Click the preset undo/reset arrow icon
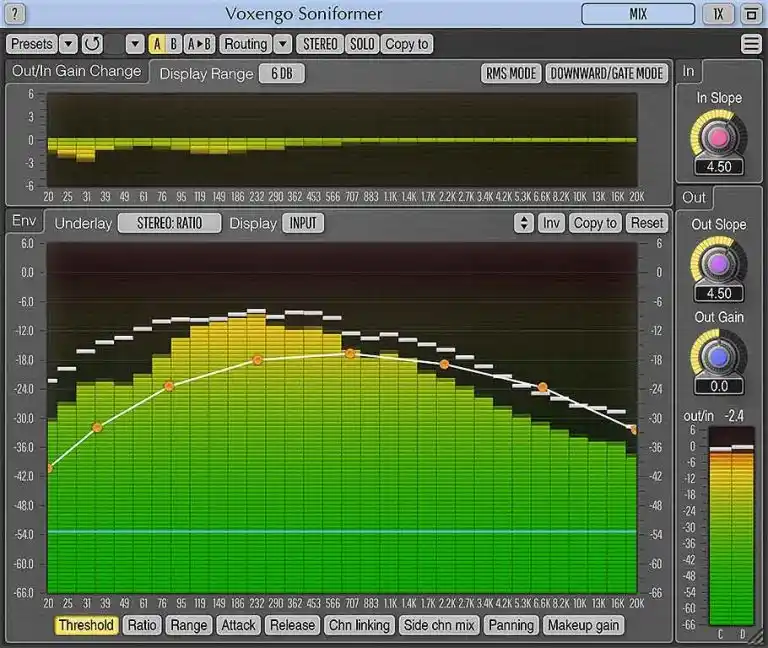Screen dimensions: 768x648 [x=92, y=44]
